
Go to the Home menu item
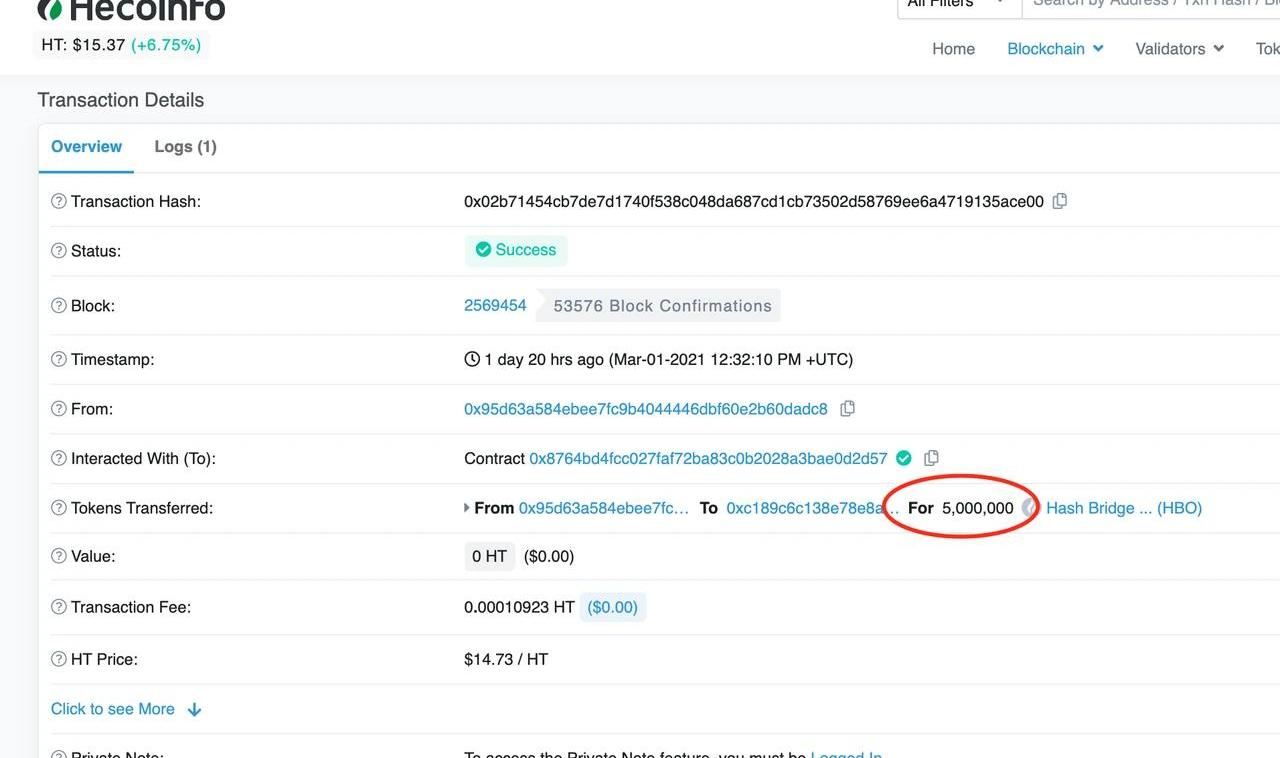pos(953,49)
